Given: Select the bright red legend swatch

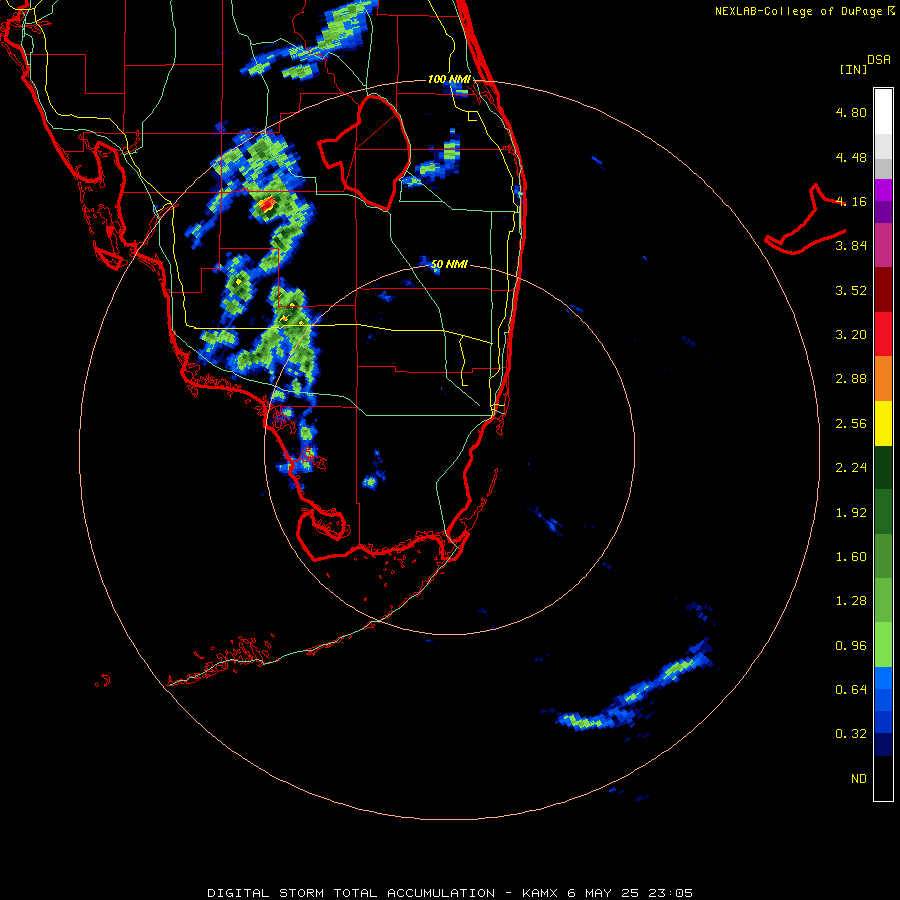Looking at the screenshot, I should [x=883, y=334].
